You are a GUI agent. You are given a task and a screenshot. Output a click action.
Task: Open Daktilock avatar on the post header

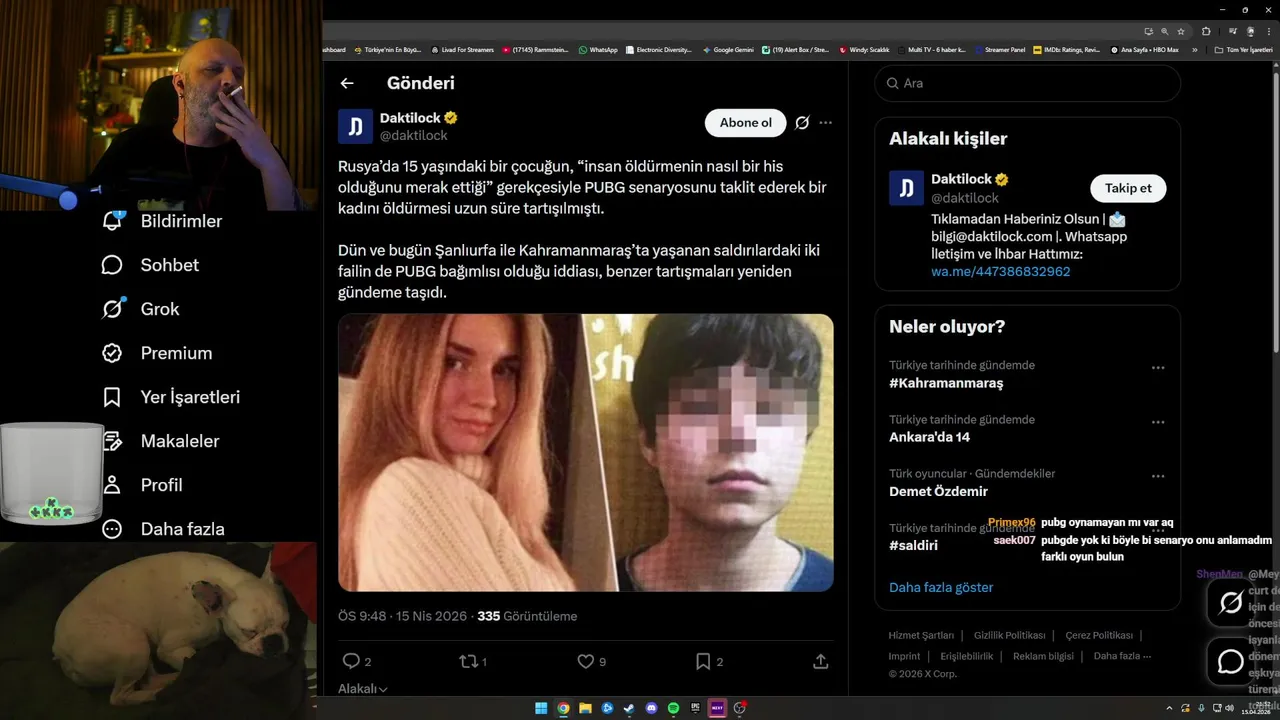click(x=355, y=127)
